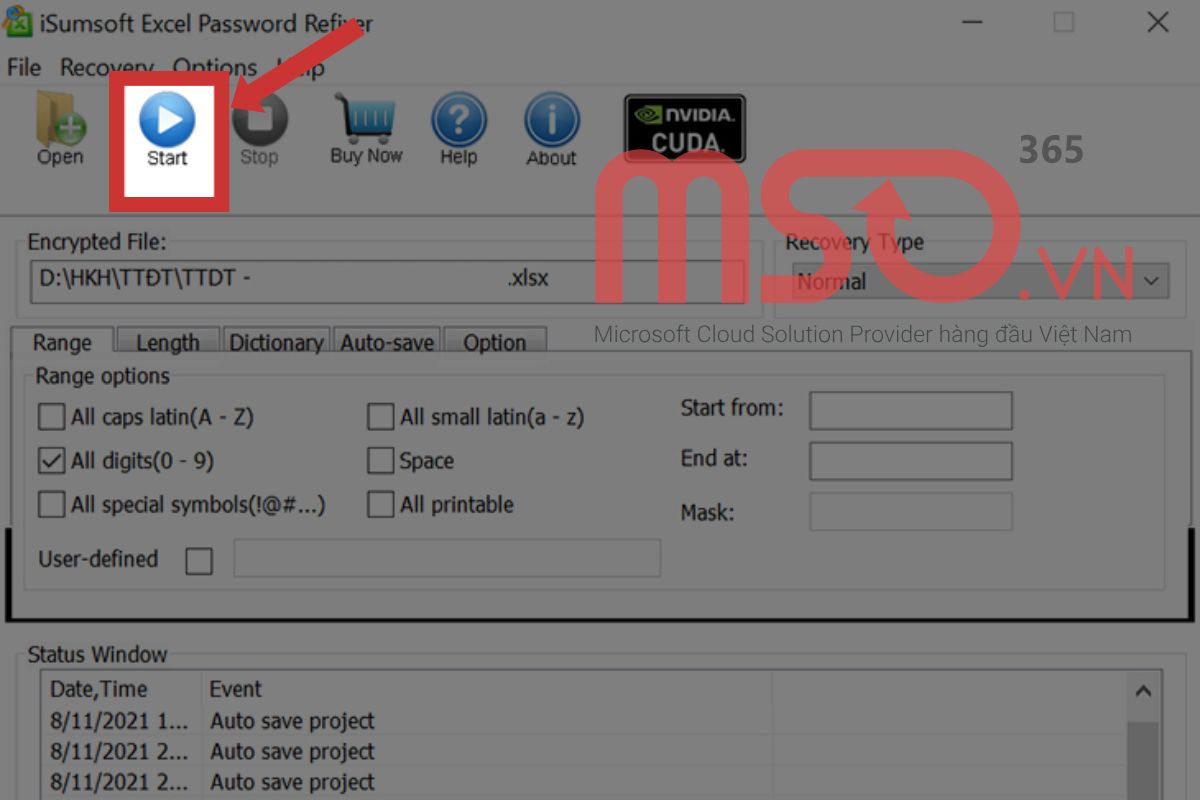This screenshot has width=1200, height=800.
Task: Switch to the Option tab
Action: [495, 342]
